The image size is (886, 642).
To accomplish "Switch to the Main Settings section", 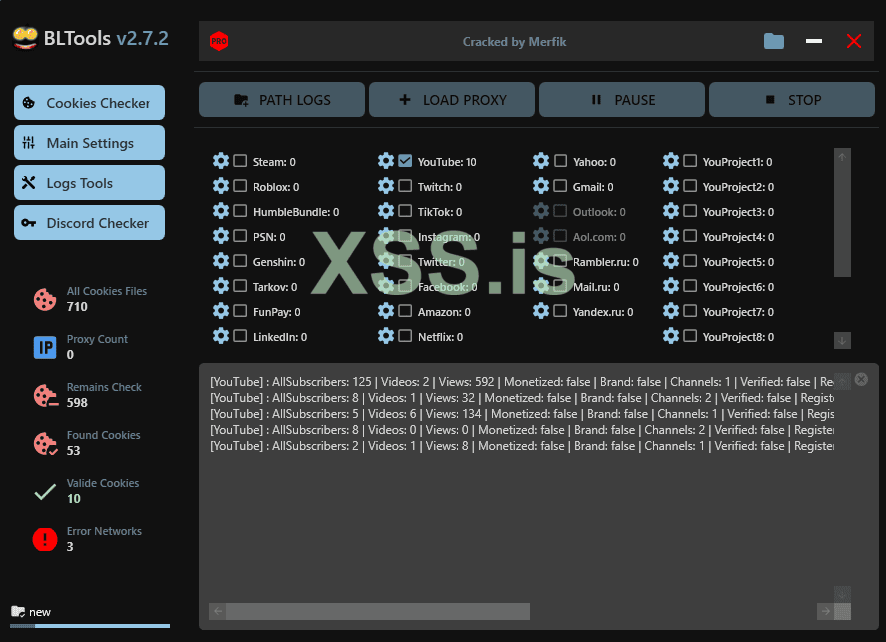I will (89, 143).
